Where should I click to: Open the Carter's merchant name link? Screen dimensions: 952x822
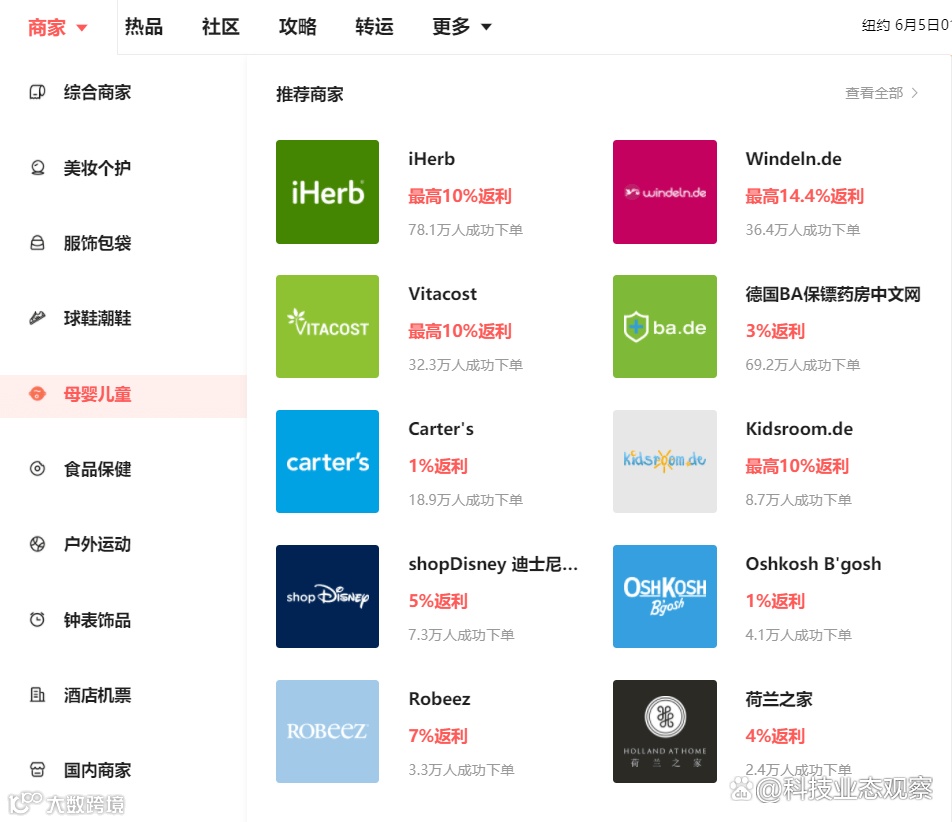pyautogui.click(x=441, y=429)
